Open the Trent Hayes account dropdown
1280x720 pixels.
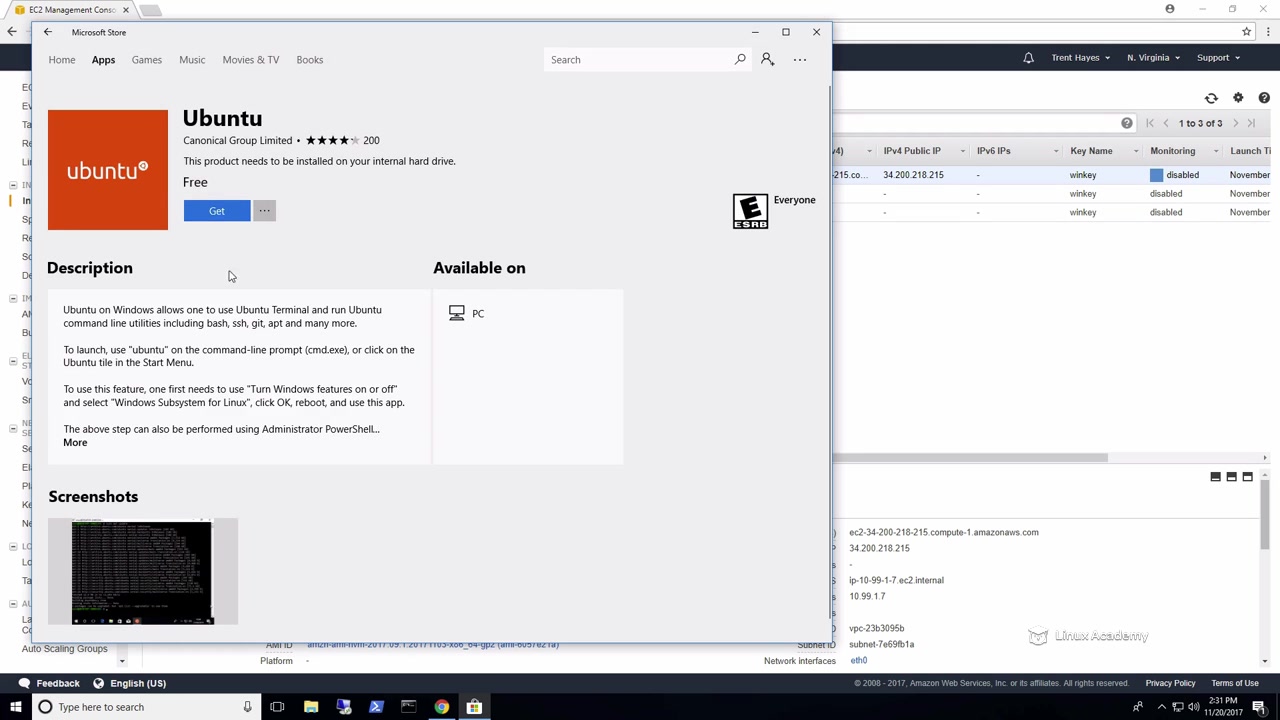click(1080, 58)
